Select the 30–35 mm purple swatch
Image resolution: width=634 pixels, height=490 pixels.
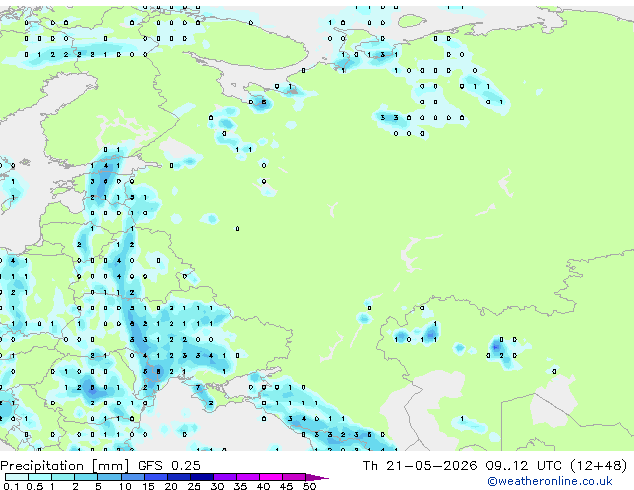pos(224,477)
